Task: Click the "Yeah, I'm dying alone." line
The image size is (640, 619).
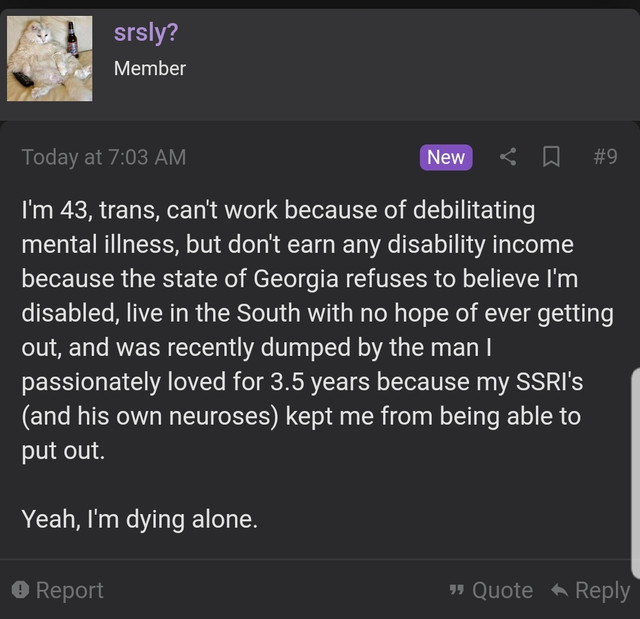Action: click(x=139, y=519)
